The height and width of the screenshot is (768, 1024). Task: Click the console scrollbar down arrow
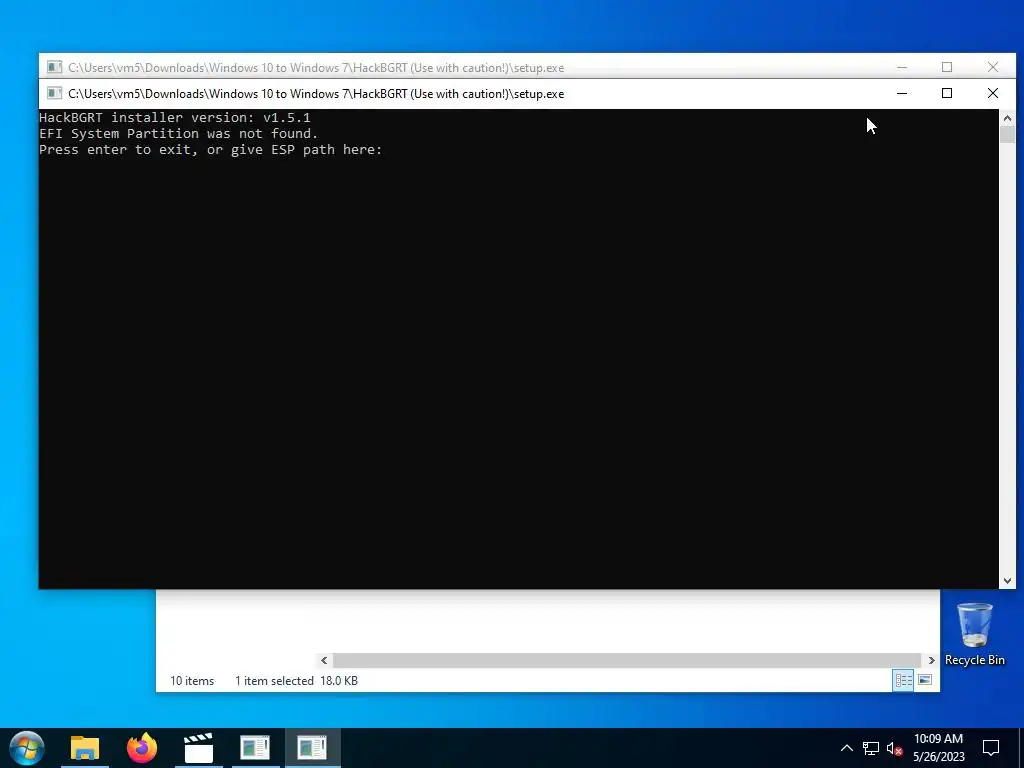click(1007, 581)
